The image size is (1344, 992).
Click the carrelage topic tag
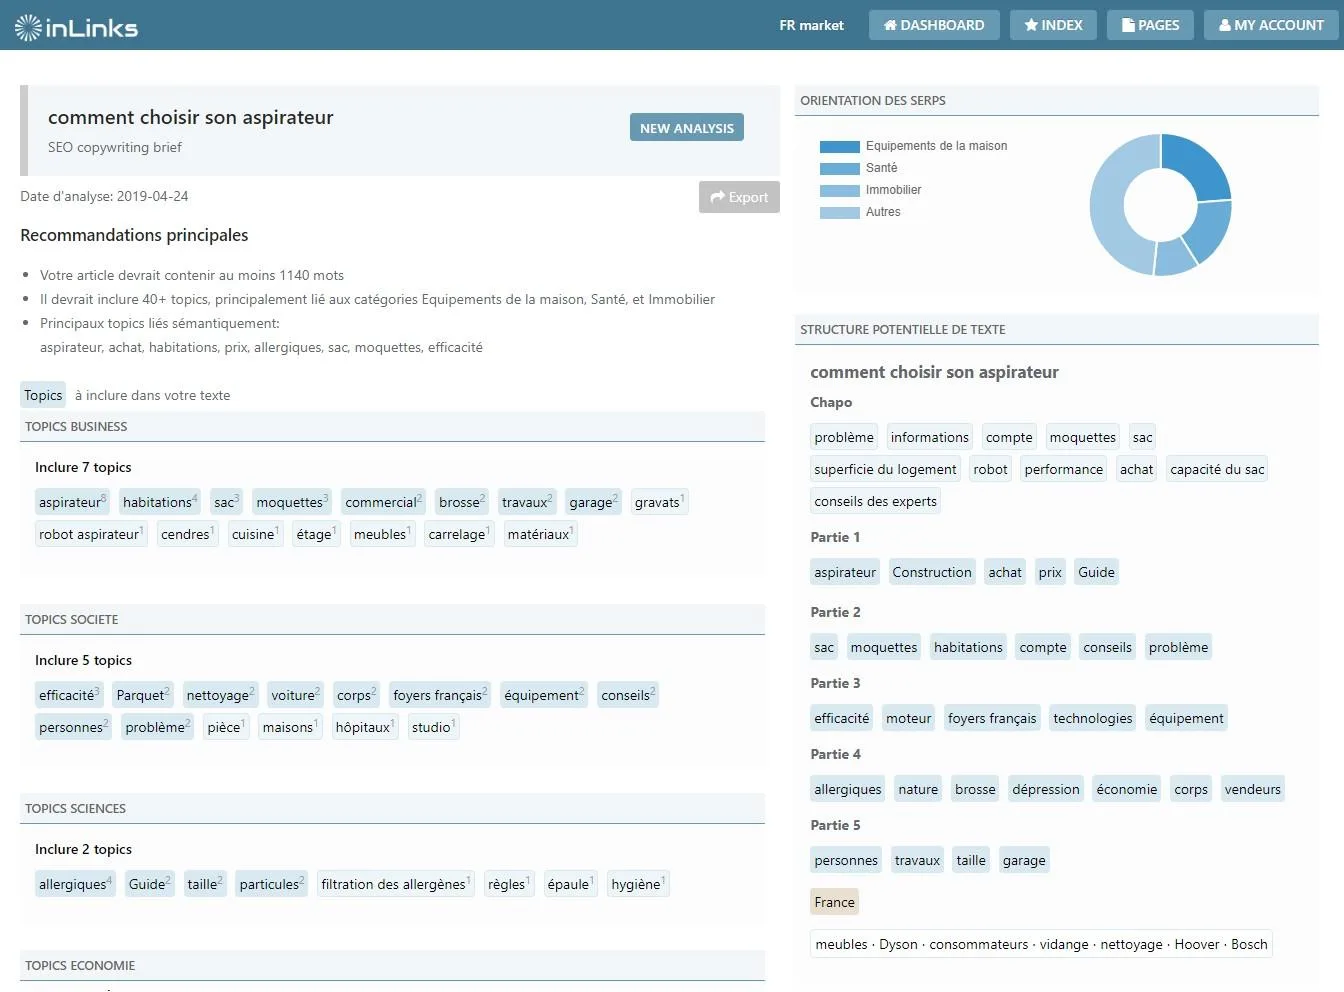coord(459,534)
